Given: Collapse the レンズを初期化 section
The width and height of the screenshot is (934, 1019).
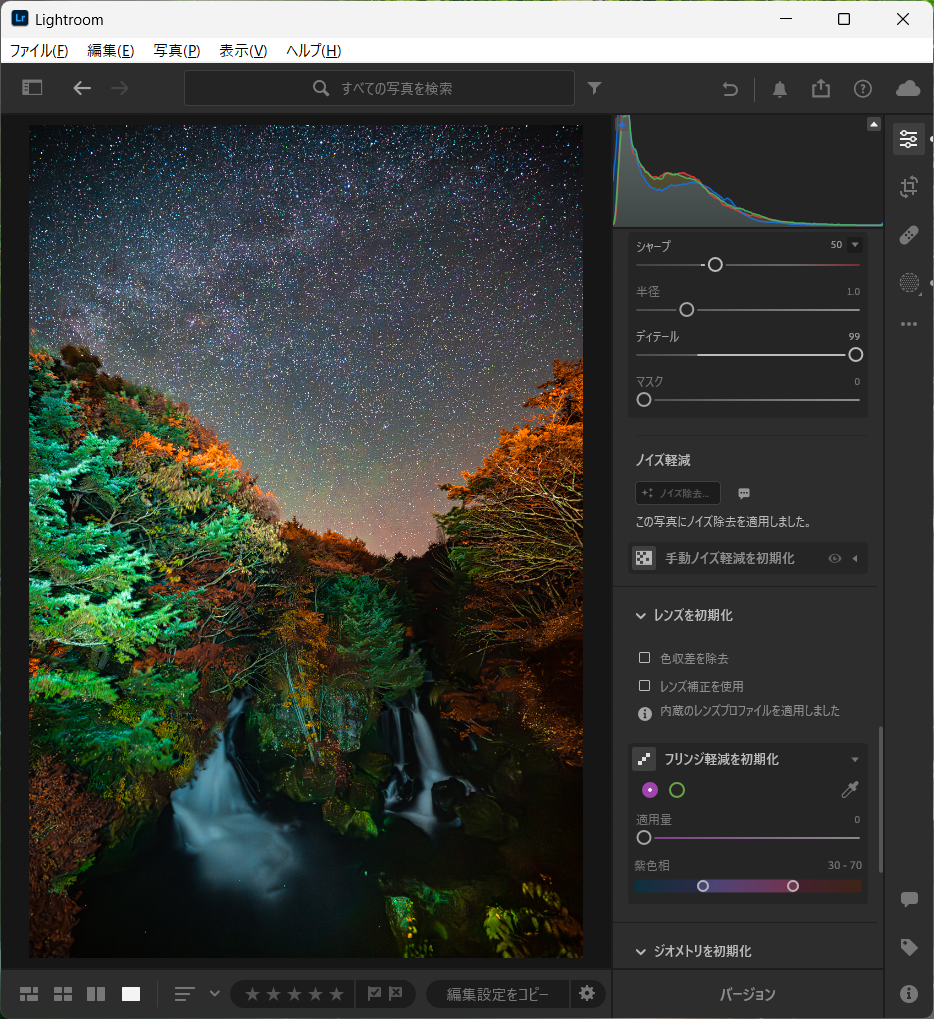Looking at the screenshot, I should click(641, 616).
